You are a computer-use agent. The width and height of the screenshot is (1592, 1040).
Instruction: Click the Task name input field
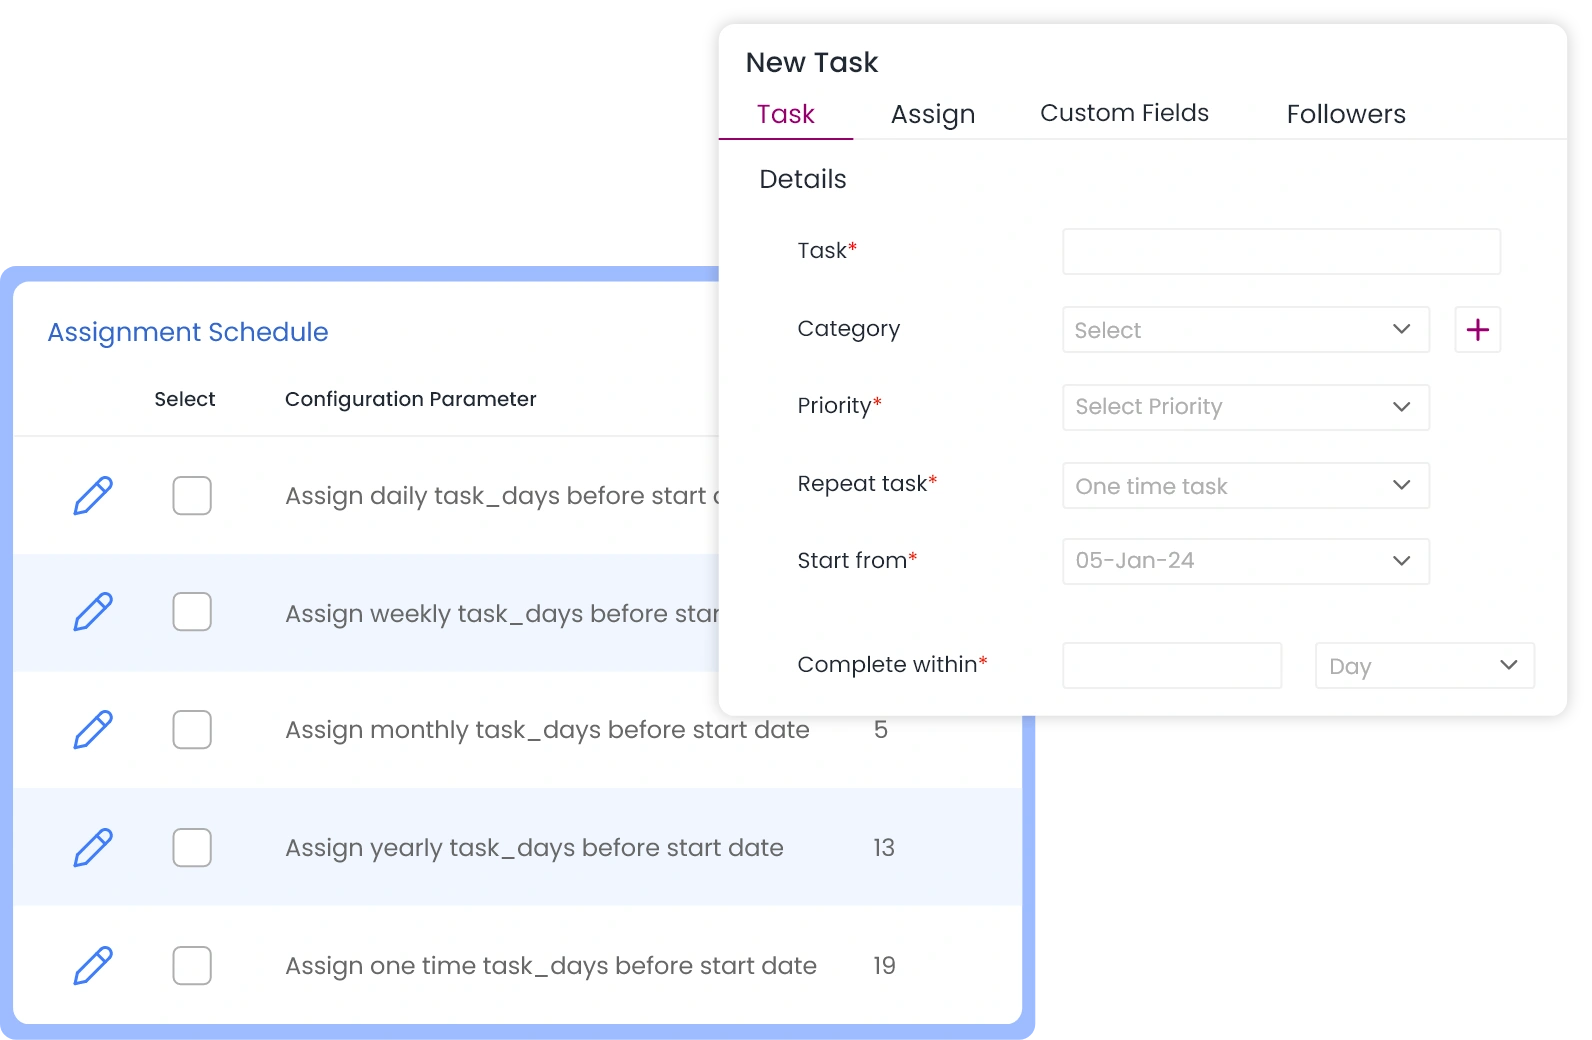coord(1281,252)
